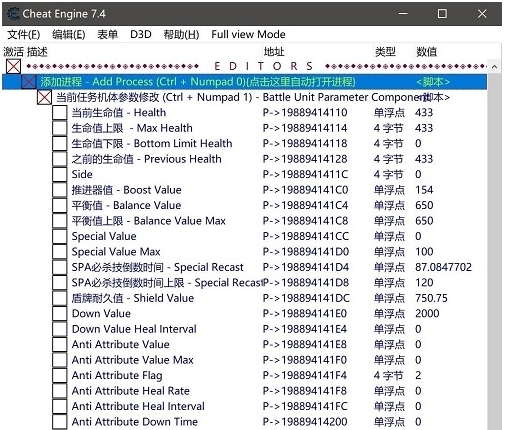Screen dimensions: 505x430
Task: Sort by the 地址 column header
Action: point(274,52)
